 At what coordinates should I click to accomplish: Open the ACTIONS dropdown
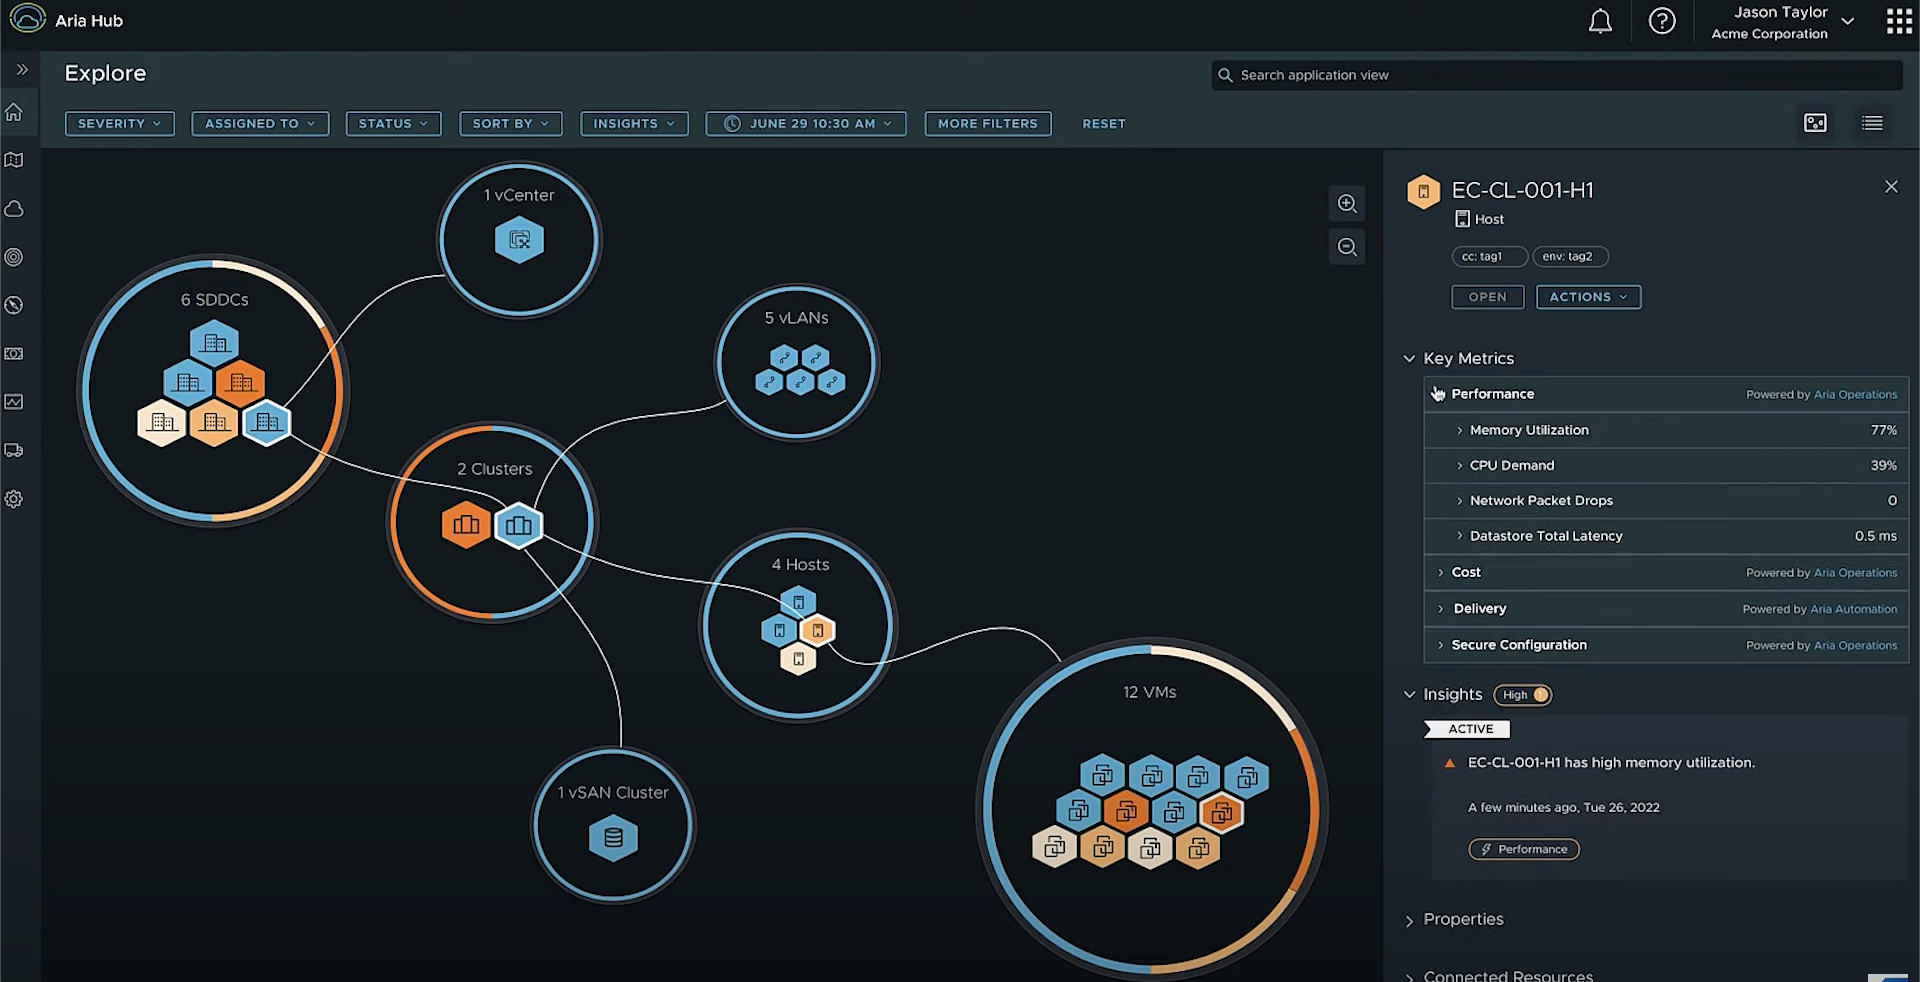coord(1588,297)
